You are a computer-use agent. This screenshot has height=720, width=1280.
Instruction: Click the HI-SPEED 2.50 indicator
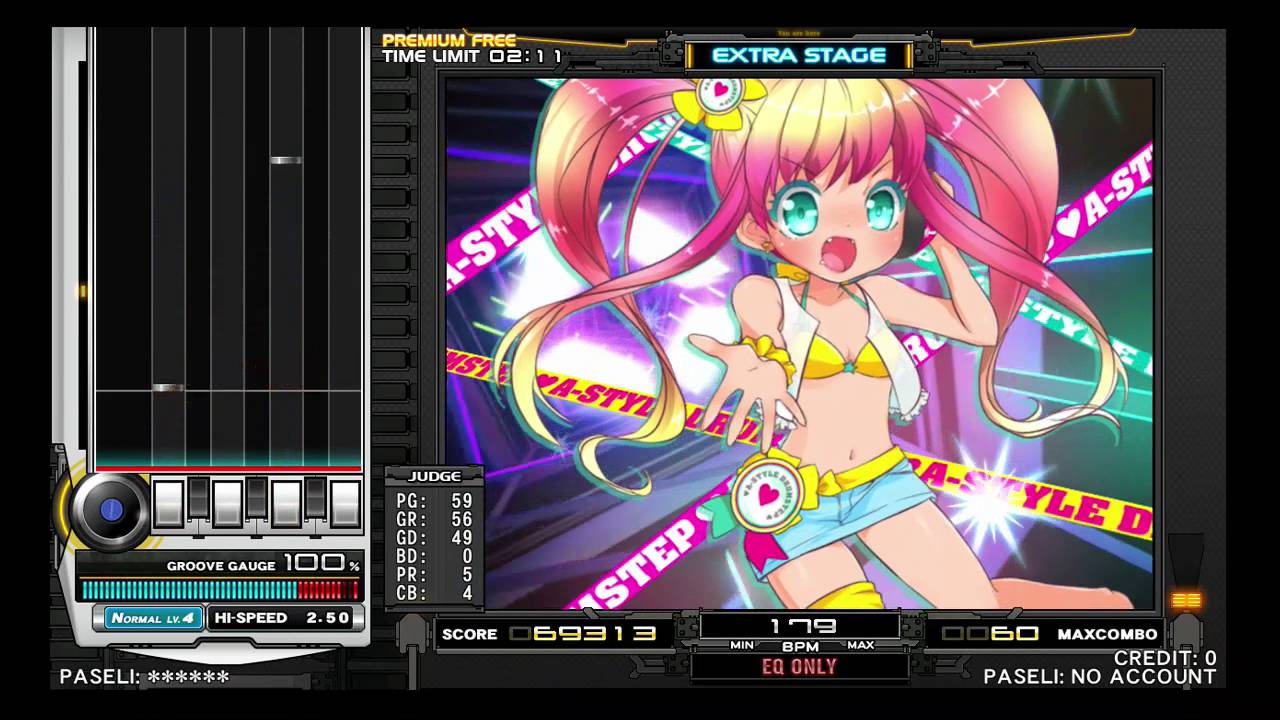pos(284,618)
